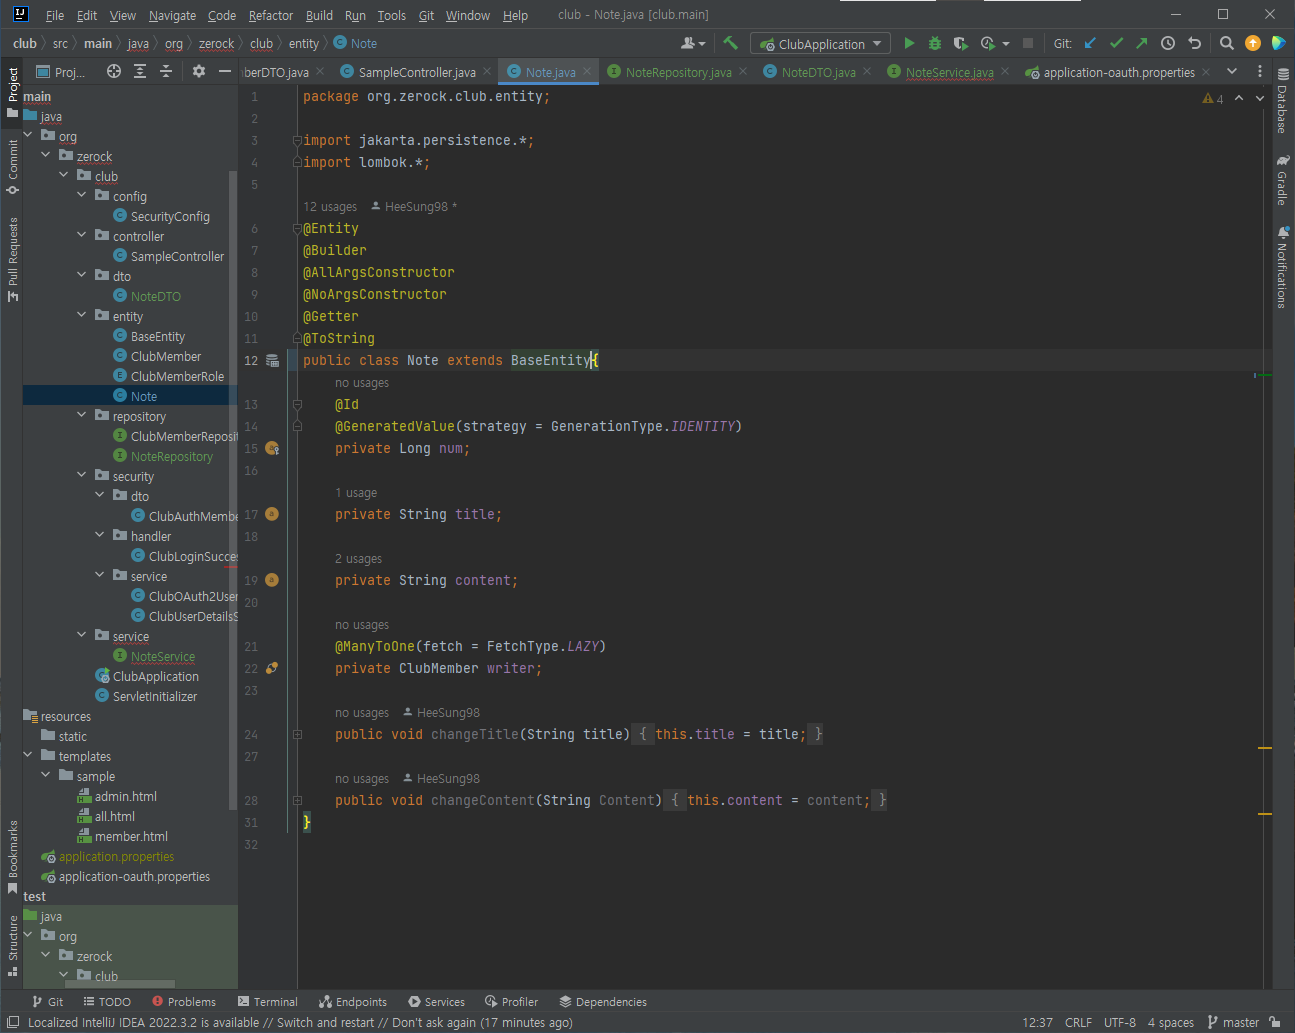Switch to NoteRepository.java tab
Image resolution: width=1295 pixels, height=1033 pixels.
(677, 72)
